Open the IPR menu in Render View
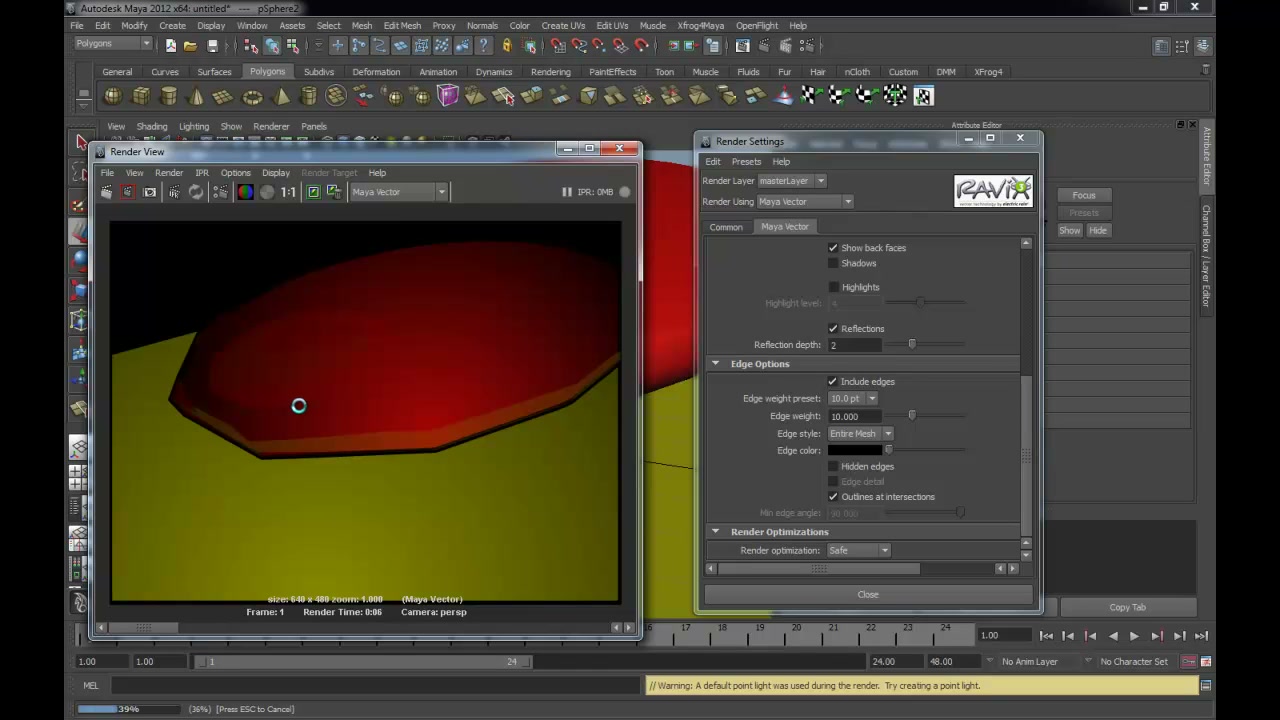Viewport: 1280px width, 720px height. pos(202,172)
